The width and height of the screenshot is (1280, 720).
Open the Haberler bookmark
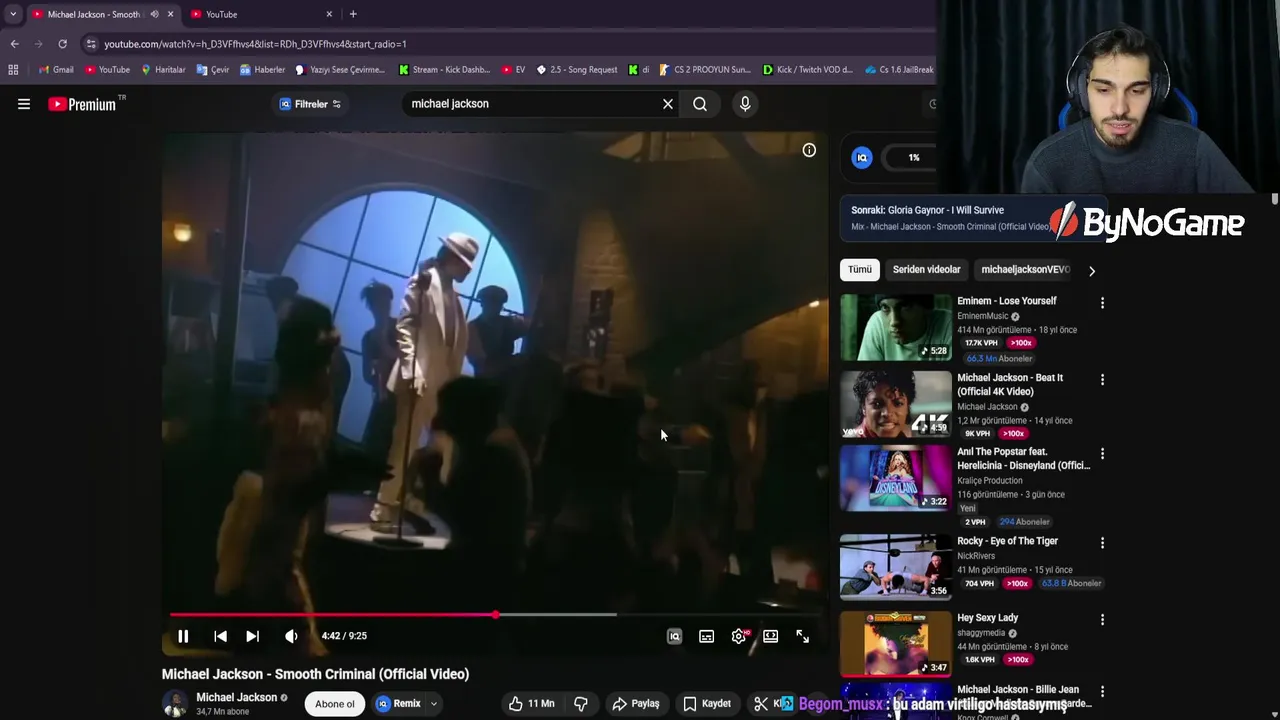pyautogui.click(x=262, y=70)
